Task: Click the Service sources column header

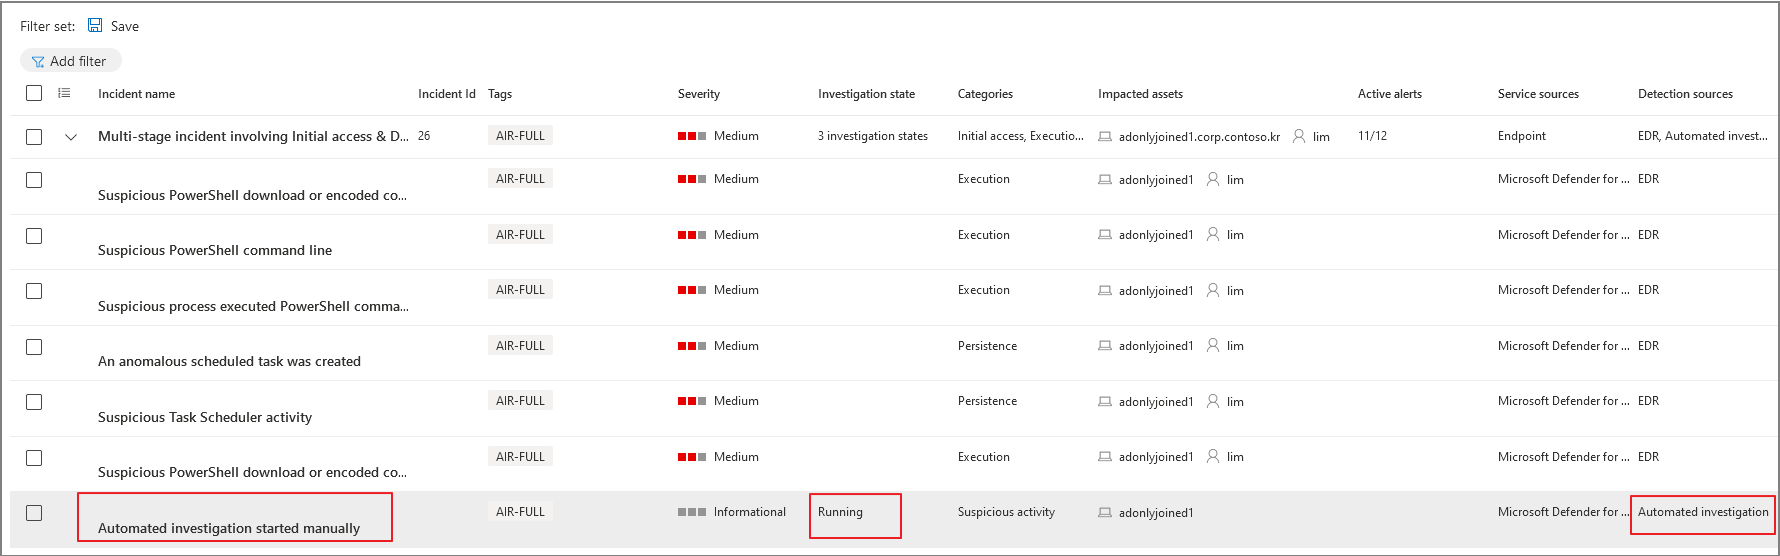Action: click(1538, 94)
